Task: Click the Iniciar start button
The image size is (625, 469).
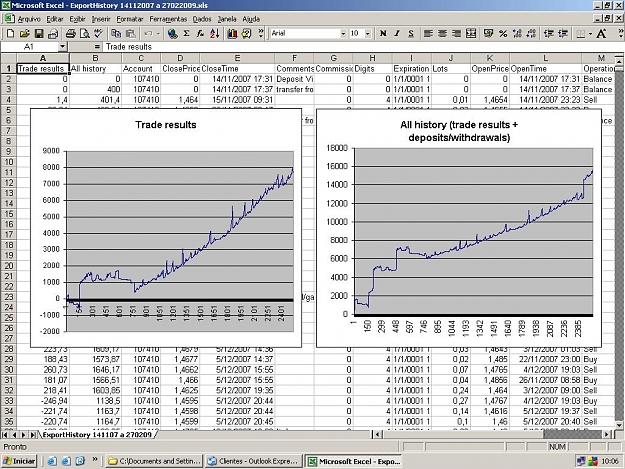Action: (x=19, y=461)
